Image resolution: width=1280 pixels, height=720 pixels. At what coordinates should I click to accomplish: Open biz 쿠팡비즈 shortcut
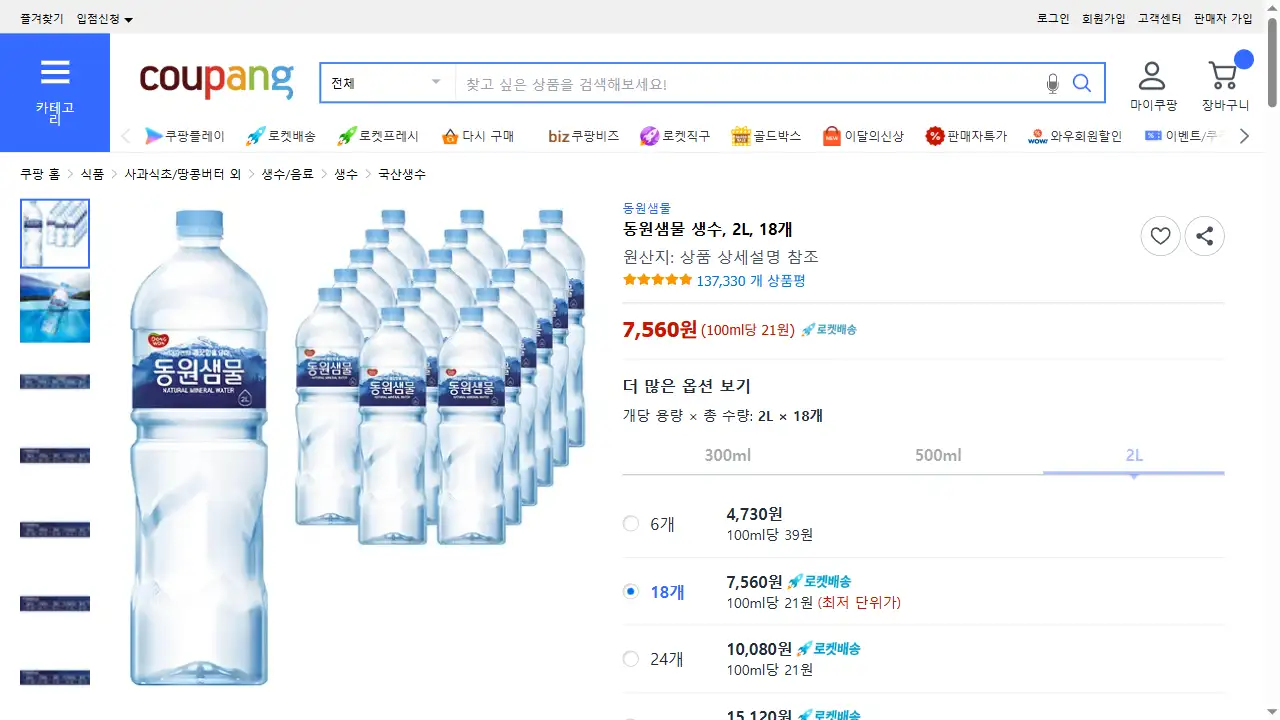coord(584,136)
